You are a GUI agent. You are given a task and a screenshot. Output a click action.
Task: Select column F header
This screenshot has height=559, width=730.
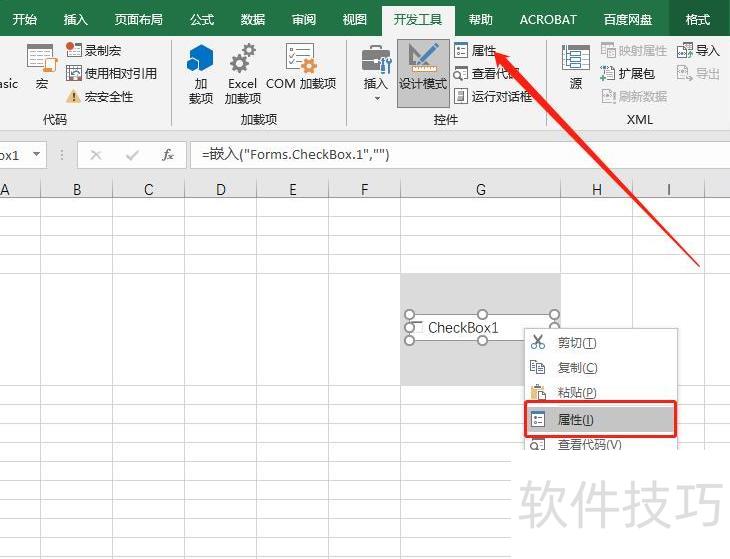pos(365,189)
